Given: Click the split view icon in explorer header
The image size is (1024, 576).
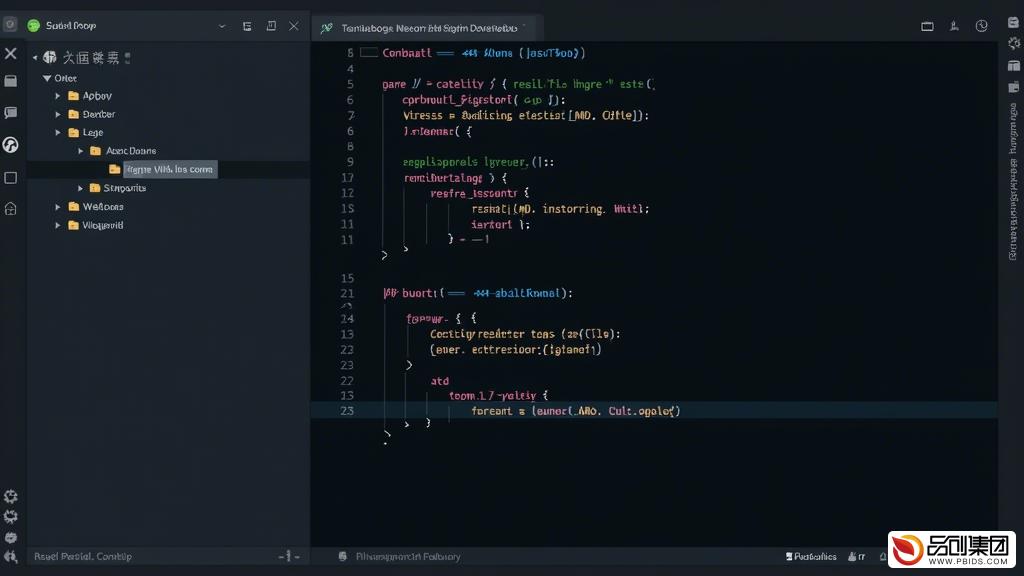Looking at the screenshot, I should [271, 26].
